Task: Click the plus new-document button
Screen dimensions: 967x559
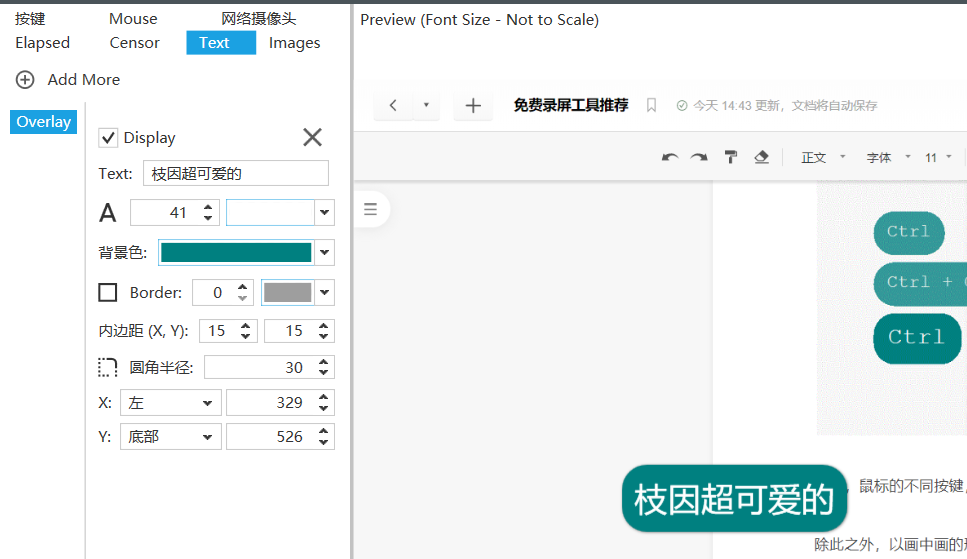Action: [x=473, y=105]
